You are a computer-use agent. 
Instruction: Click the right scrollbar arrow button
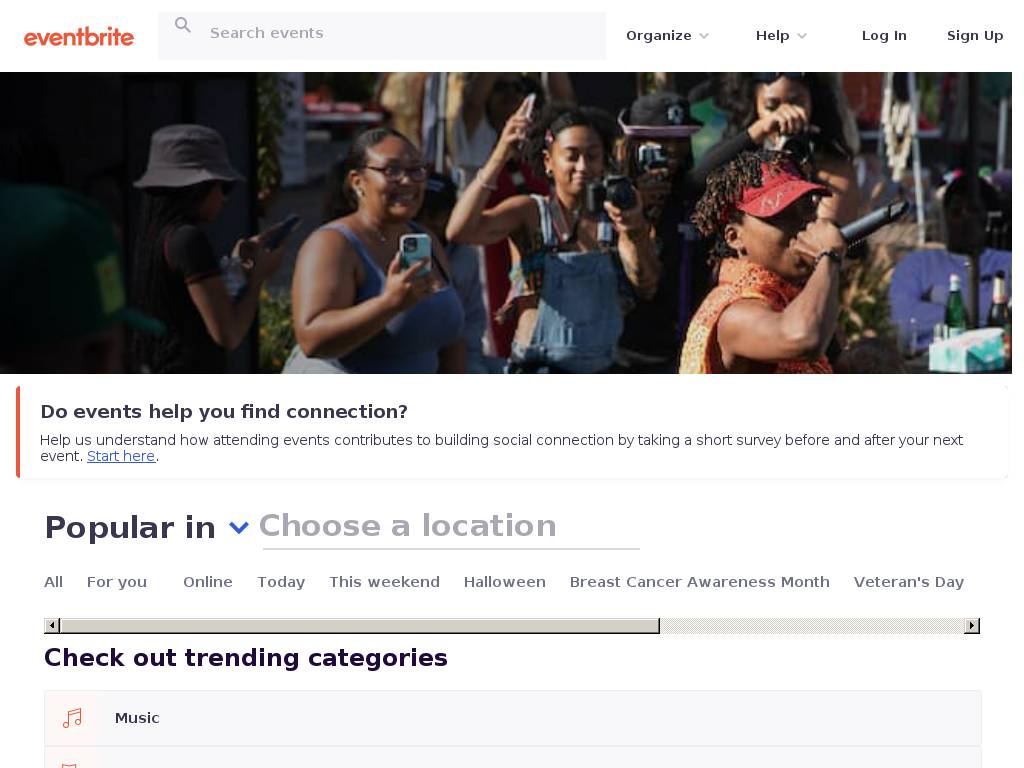click(x=972, y=626)
